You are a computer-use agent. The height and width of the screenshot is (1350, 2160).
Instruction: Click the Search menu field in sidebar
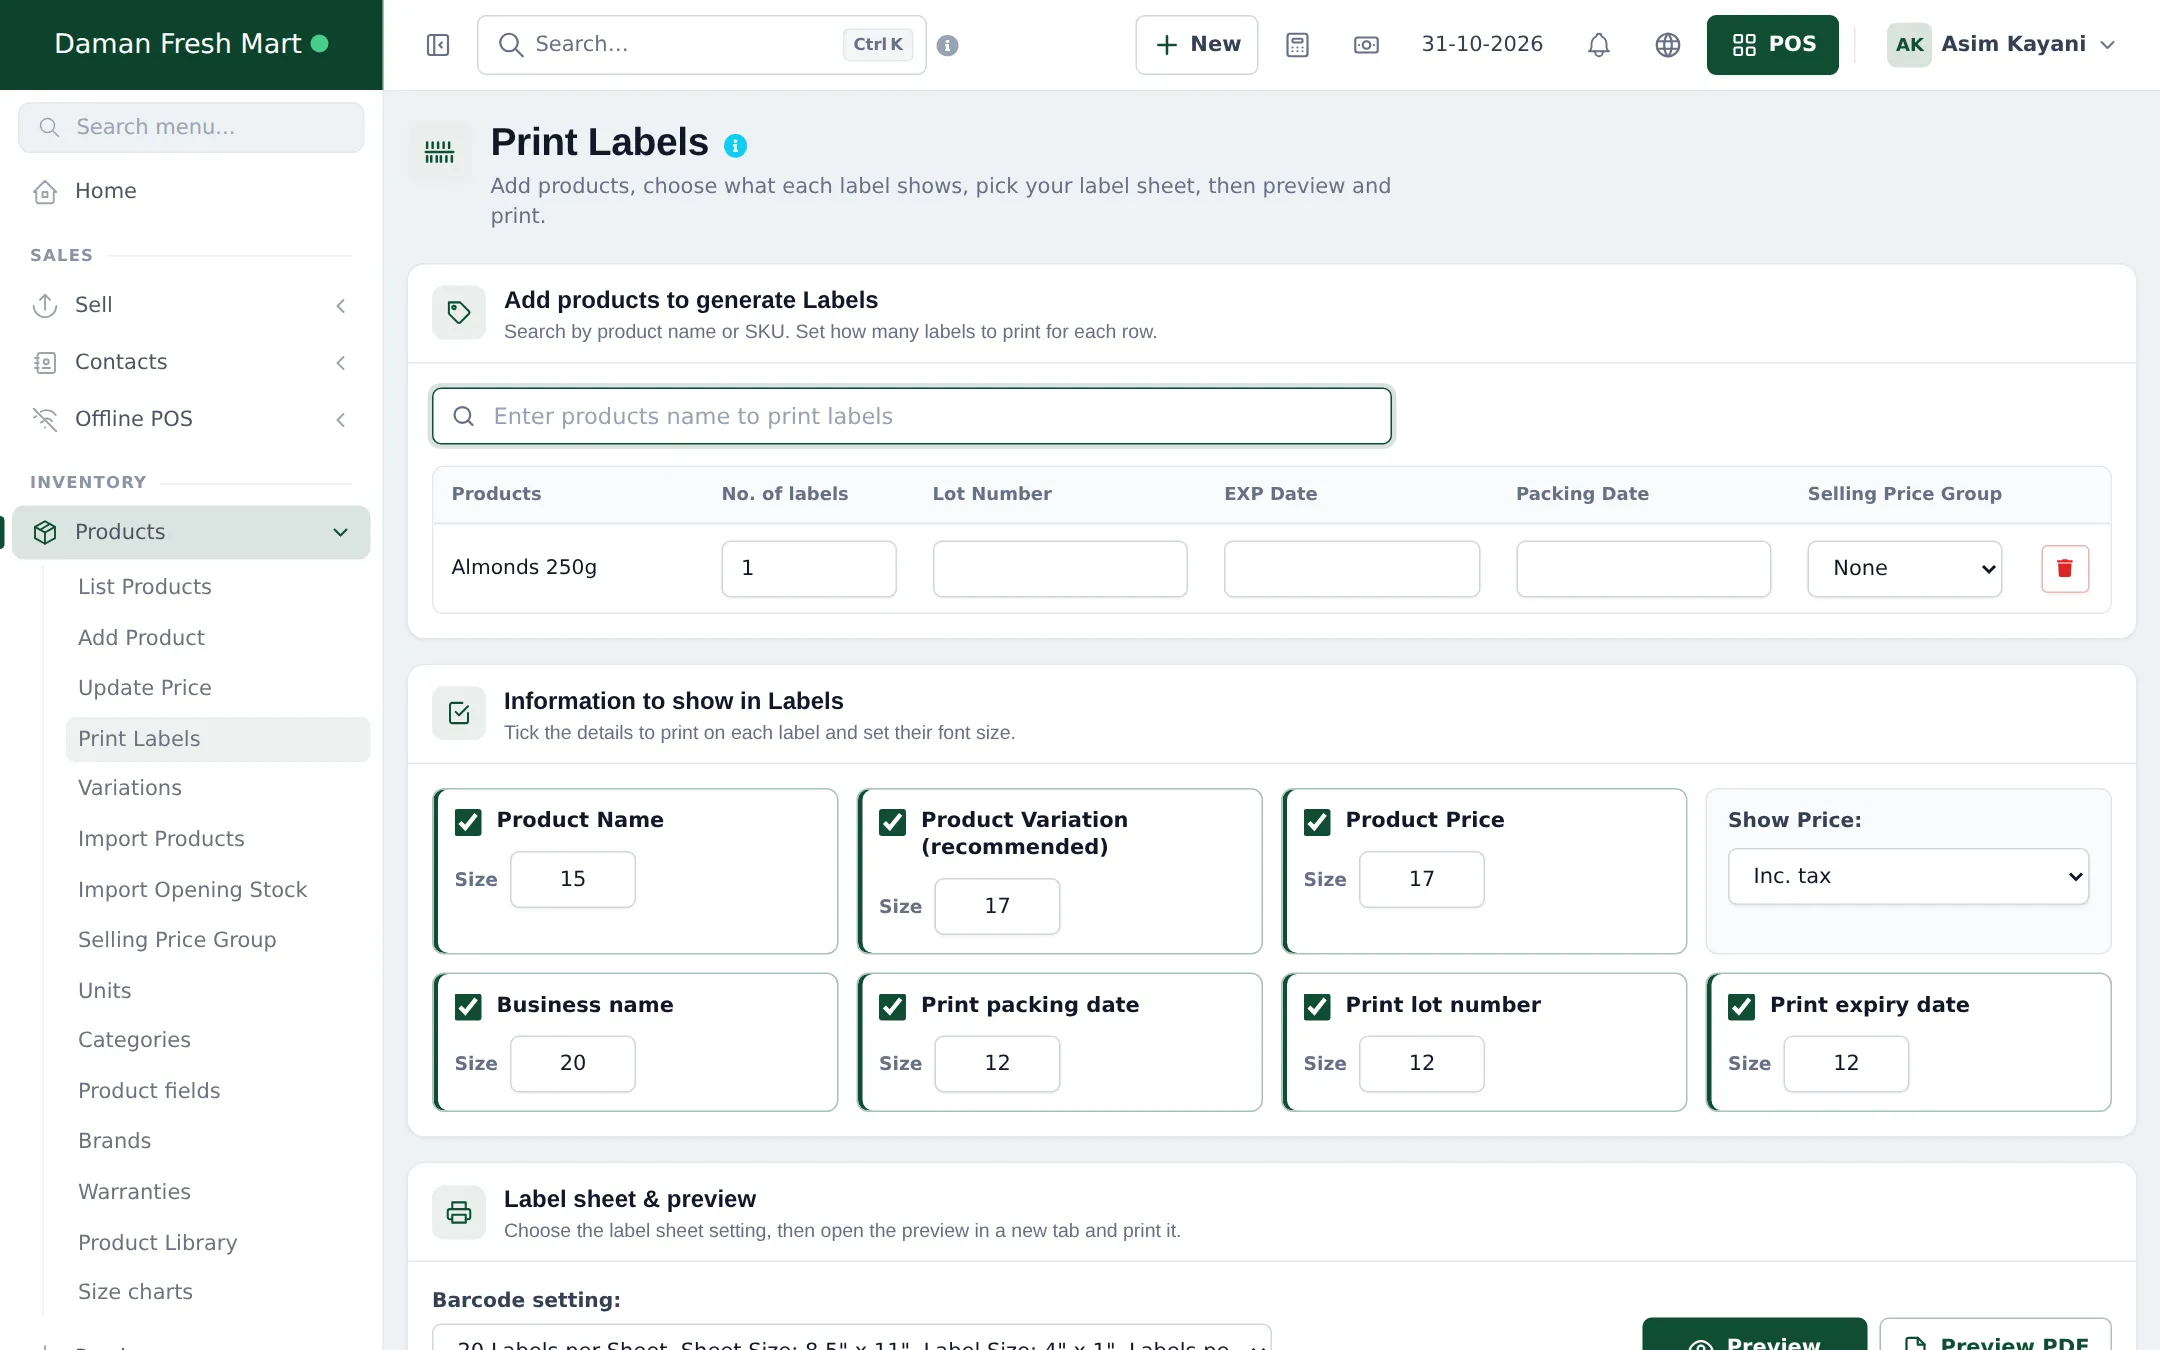(191, 127)
